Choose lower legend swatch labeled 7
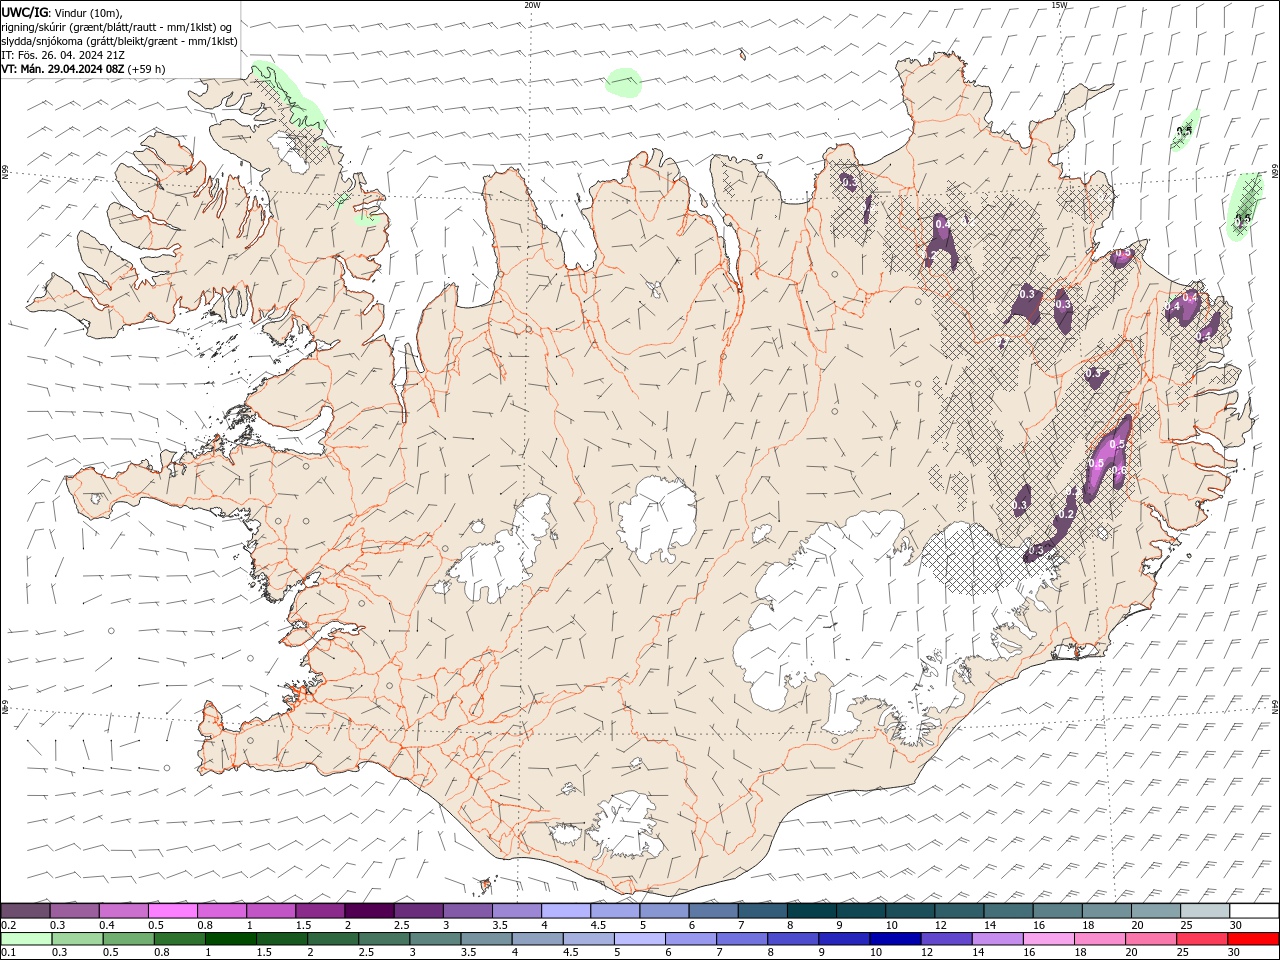The width and height of the screenshot is (1280, 960). pyautogui.click(x=741, y=939)
